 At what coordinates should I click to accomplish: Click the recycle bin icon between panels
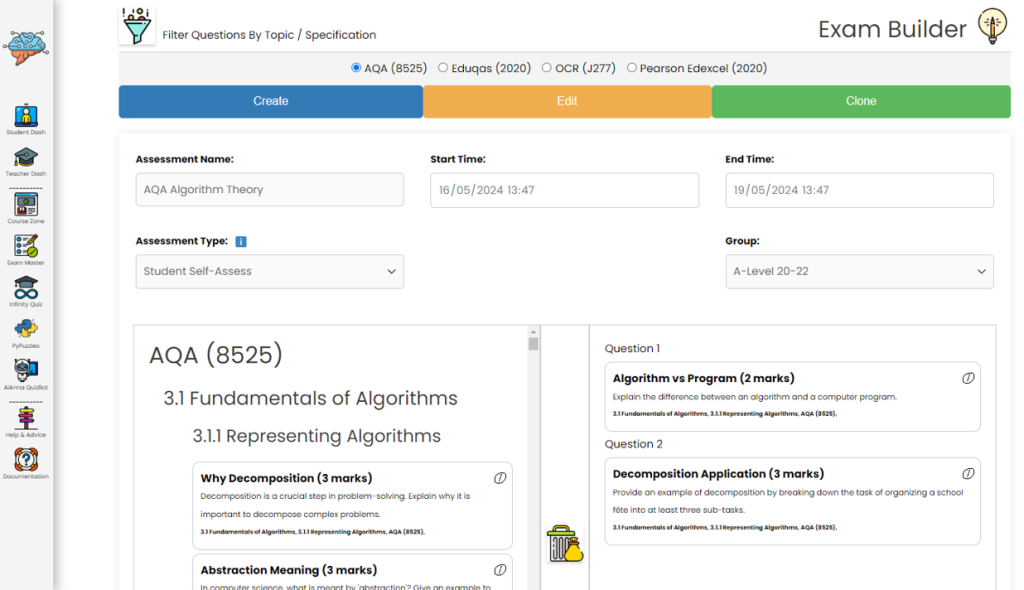[564, 543]
